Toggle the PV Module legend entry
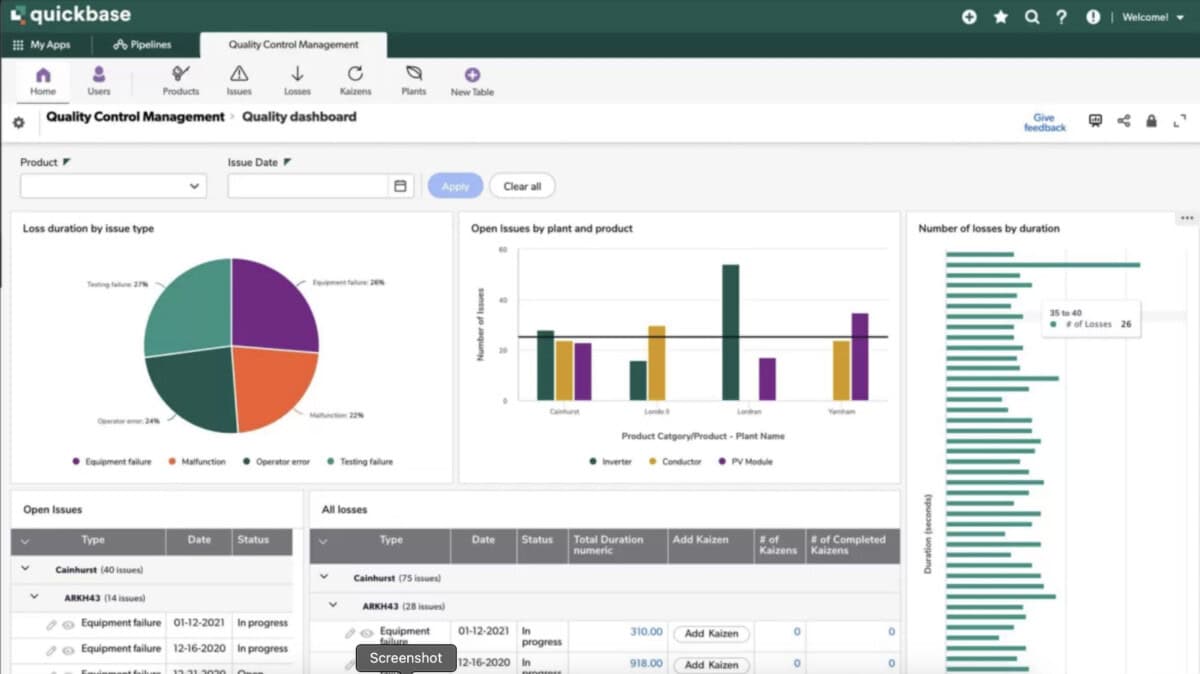 (x=745, y=462)
